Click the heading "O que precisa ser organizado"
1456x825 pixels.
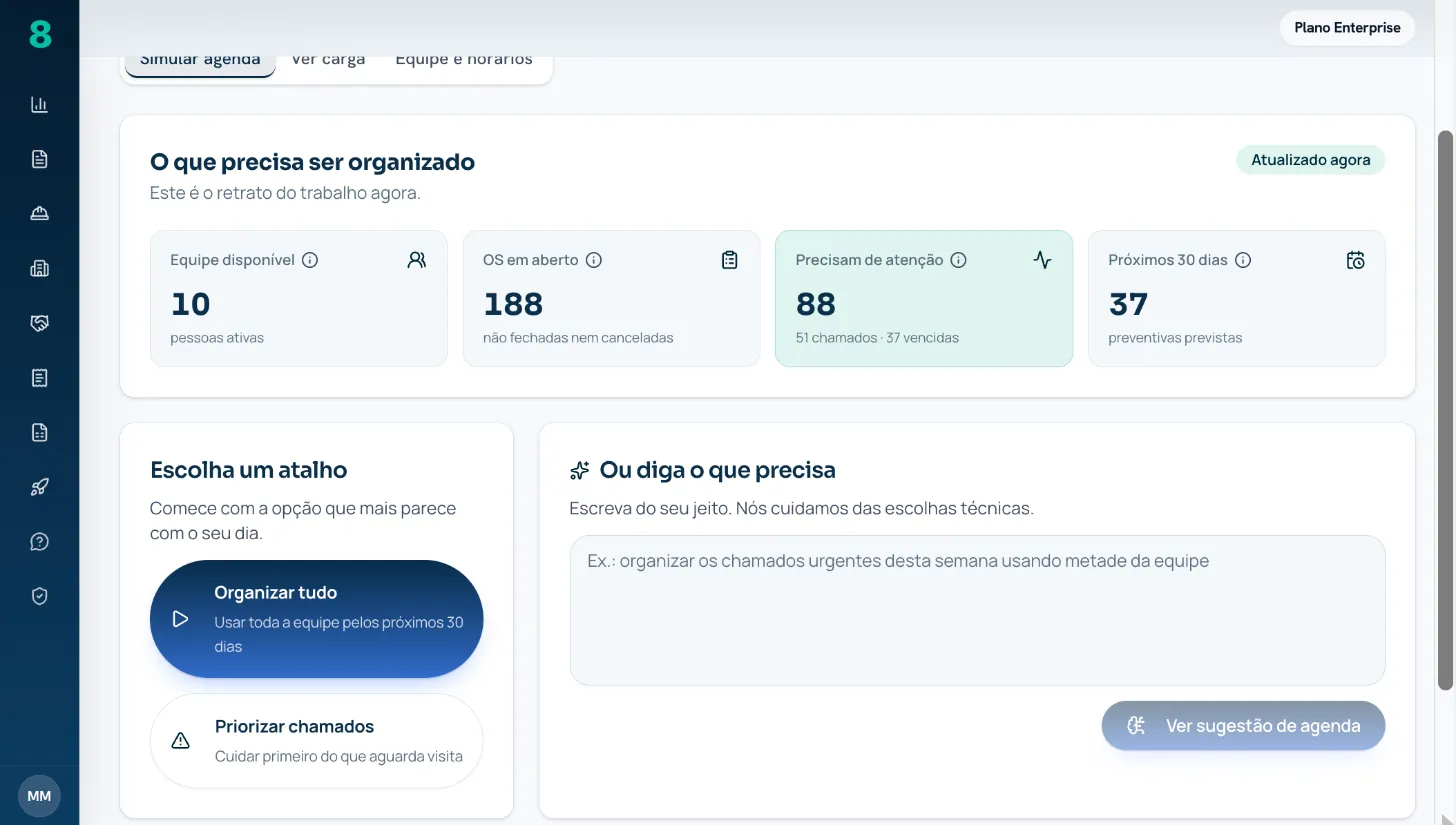coord(312,162)
